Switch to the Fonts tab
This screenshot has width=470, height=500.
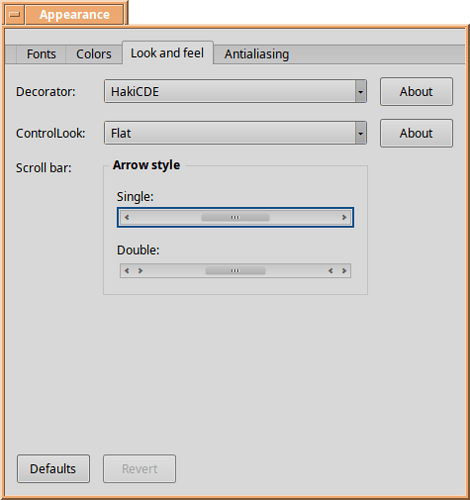tap(41, 54)
